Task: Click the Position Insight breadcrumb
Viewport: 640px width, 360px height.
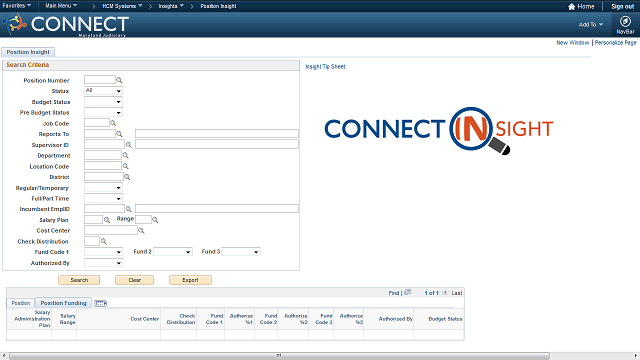Action: click(x=218, y=6)
